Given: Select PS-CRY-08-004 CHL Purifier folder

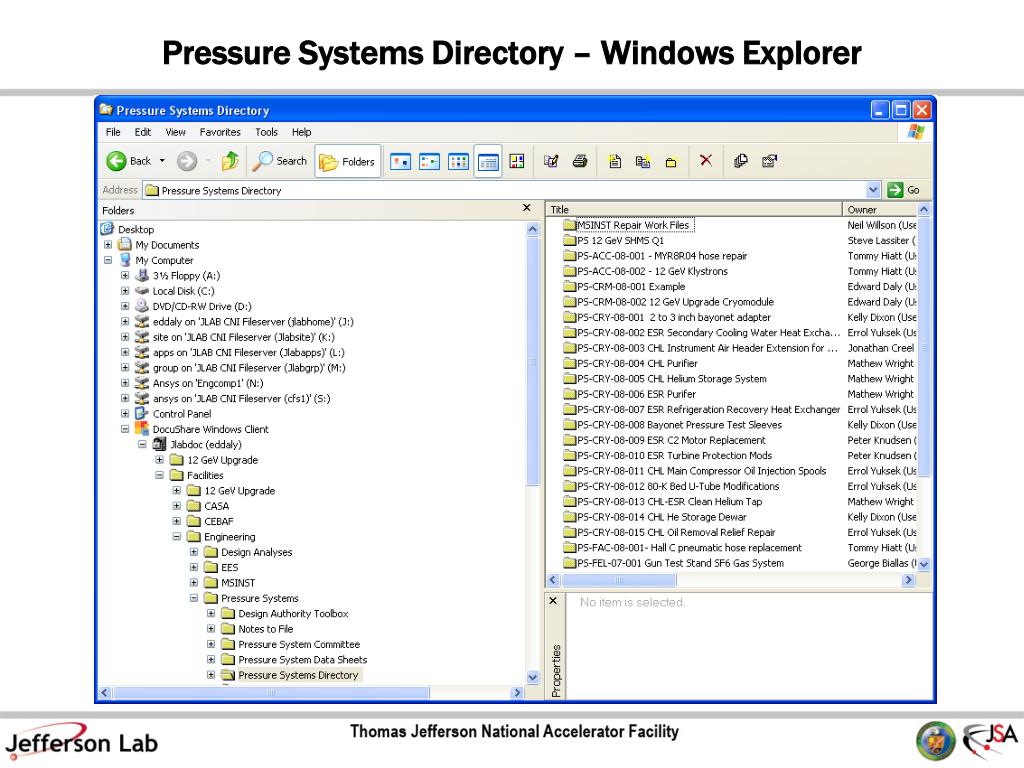Looking at the screenshot, I should (637, 364).
